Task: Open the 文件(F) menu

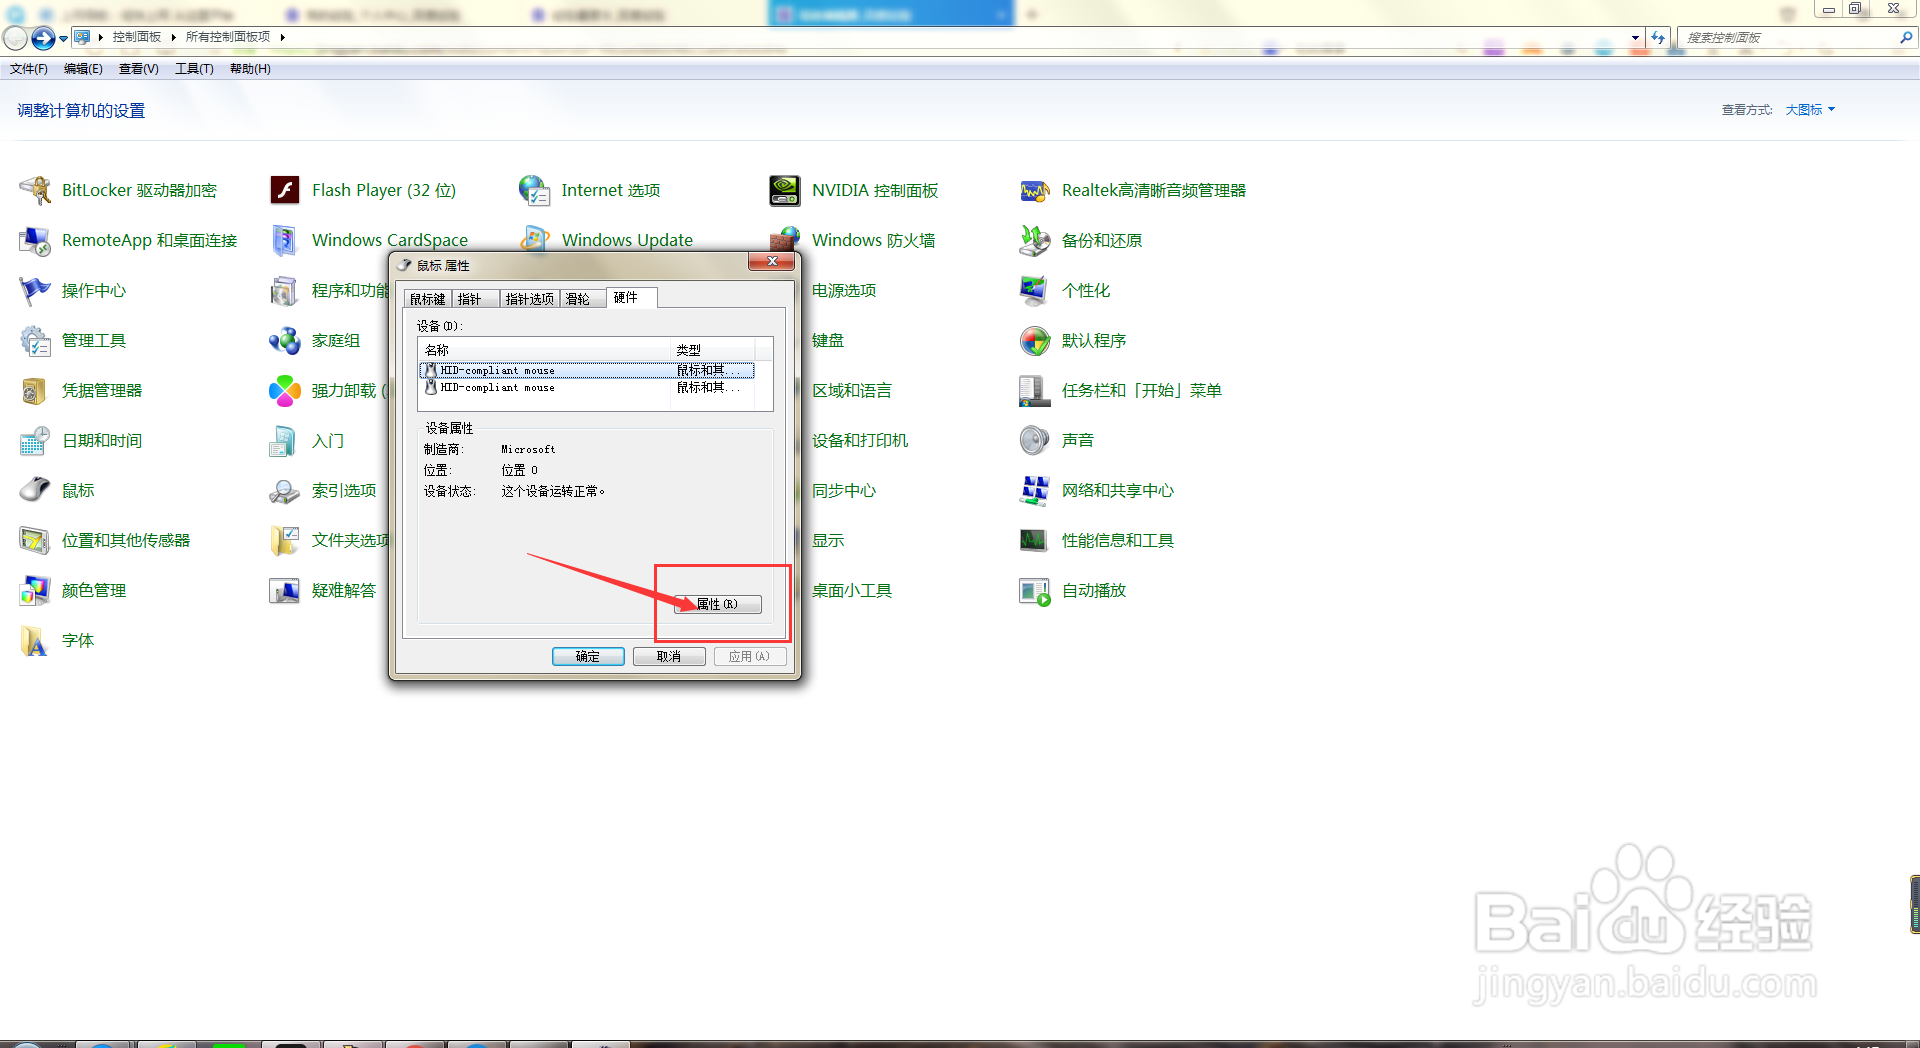Action: (x=29, y=69)
